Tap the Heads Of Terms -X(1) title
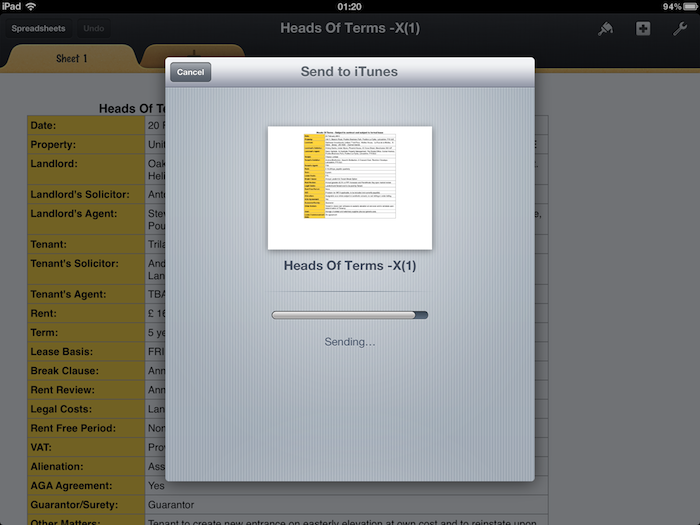Viewport: 700px width, 525px height. coord(350,28)
